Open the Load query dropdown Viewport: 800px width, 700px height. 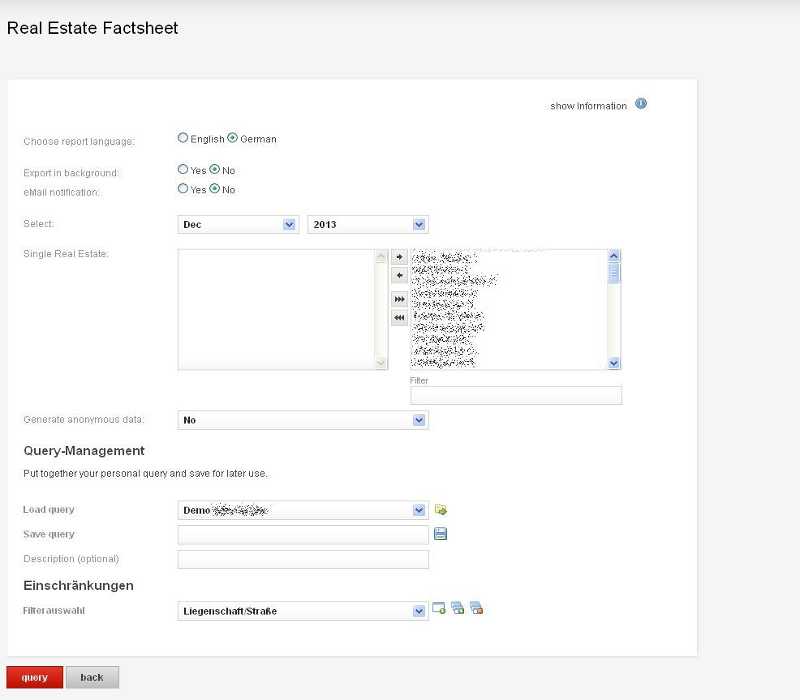[303, 510]
